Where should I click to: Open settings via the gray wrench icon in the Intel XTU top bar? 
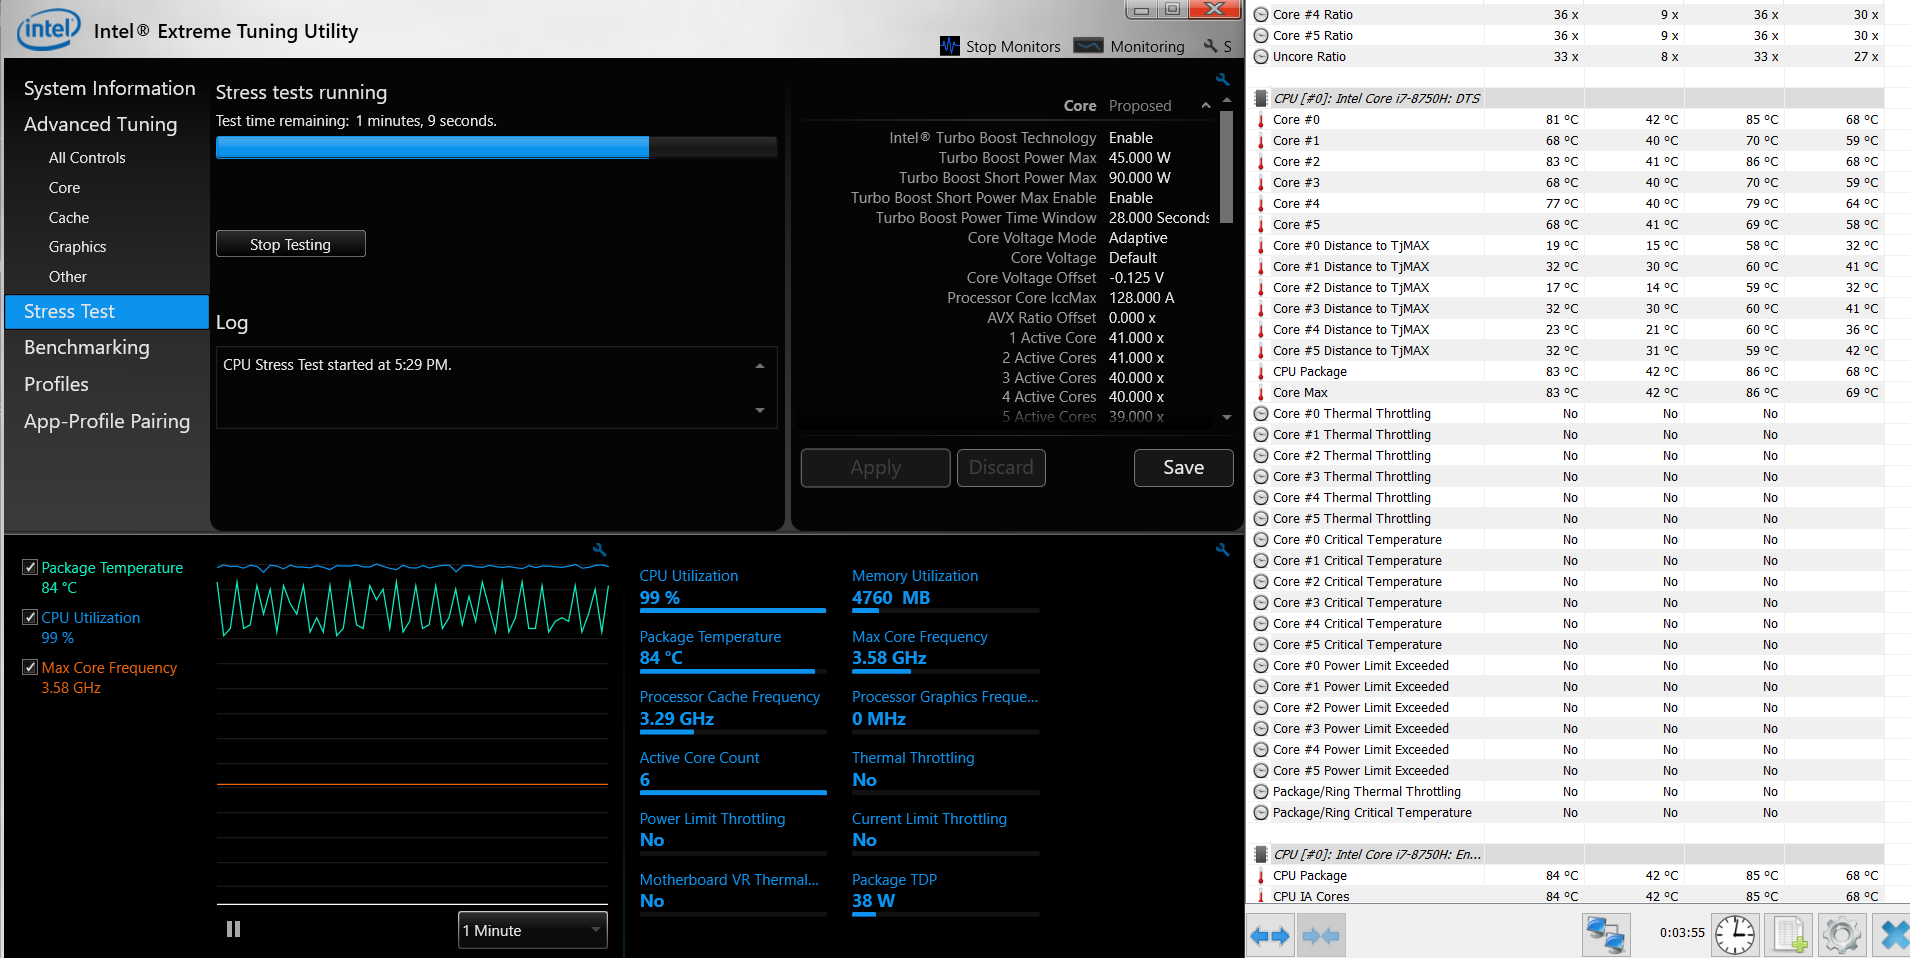tap(1211, 46)
